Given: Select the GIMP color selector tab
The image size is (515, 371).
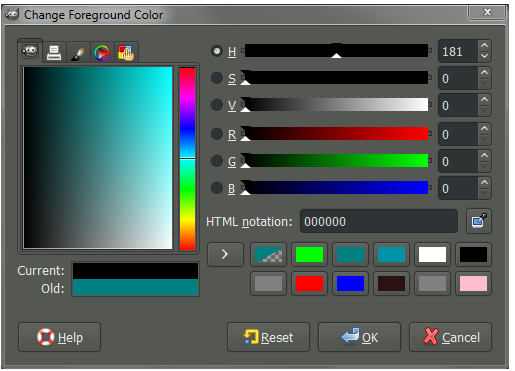Looking at the screenshot, I should click(x=30, y=51).
